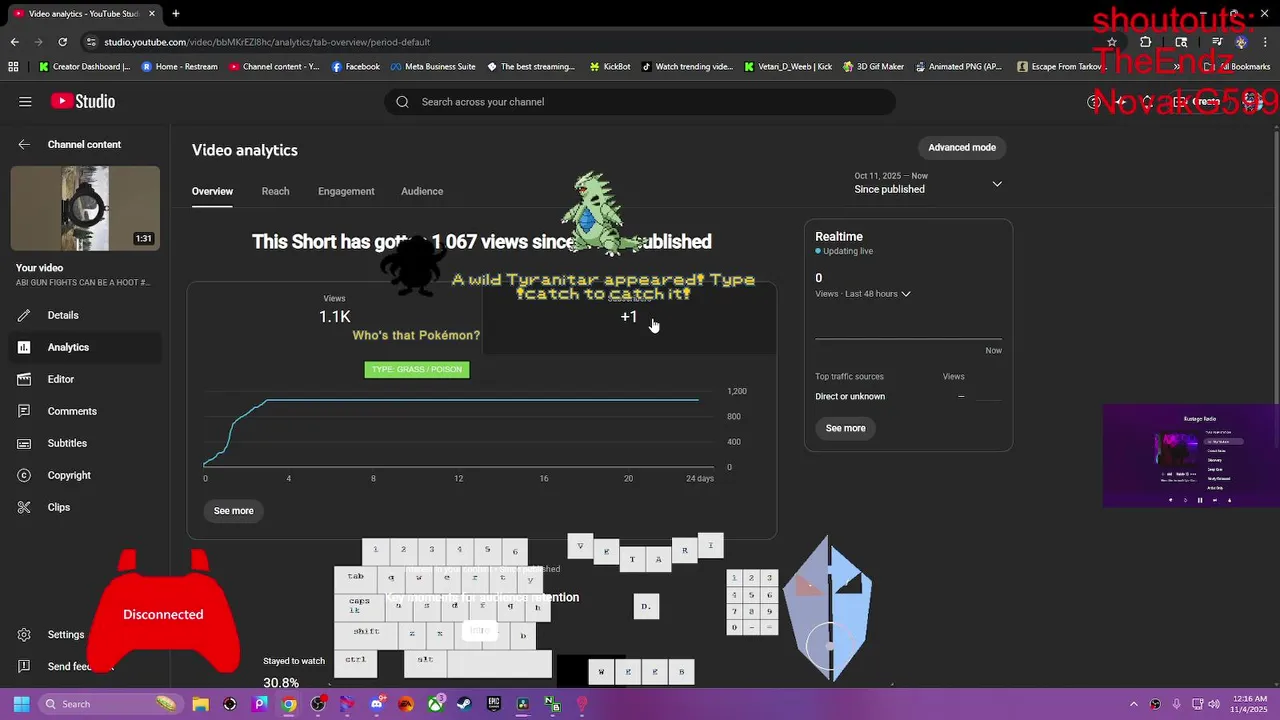Open the Creator Dashboard bookmark
This screenshot has height=720, width=1280.
pos(85,67)
